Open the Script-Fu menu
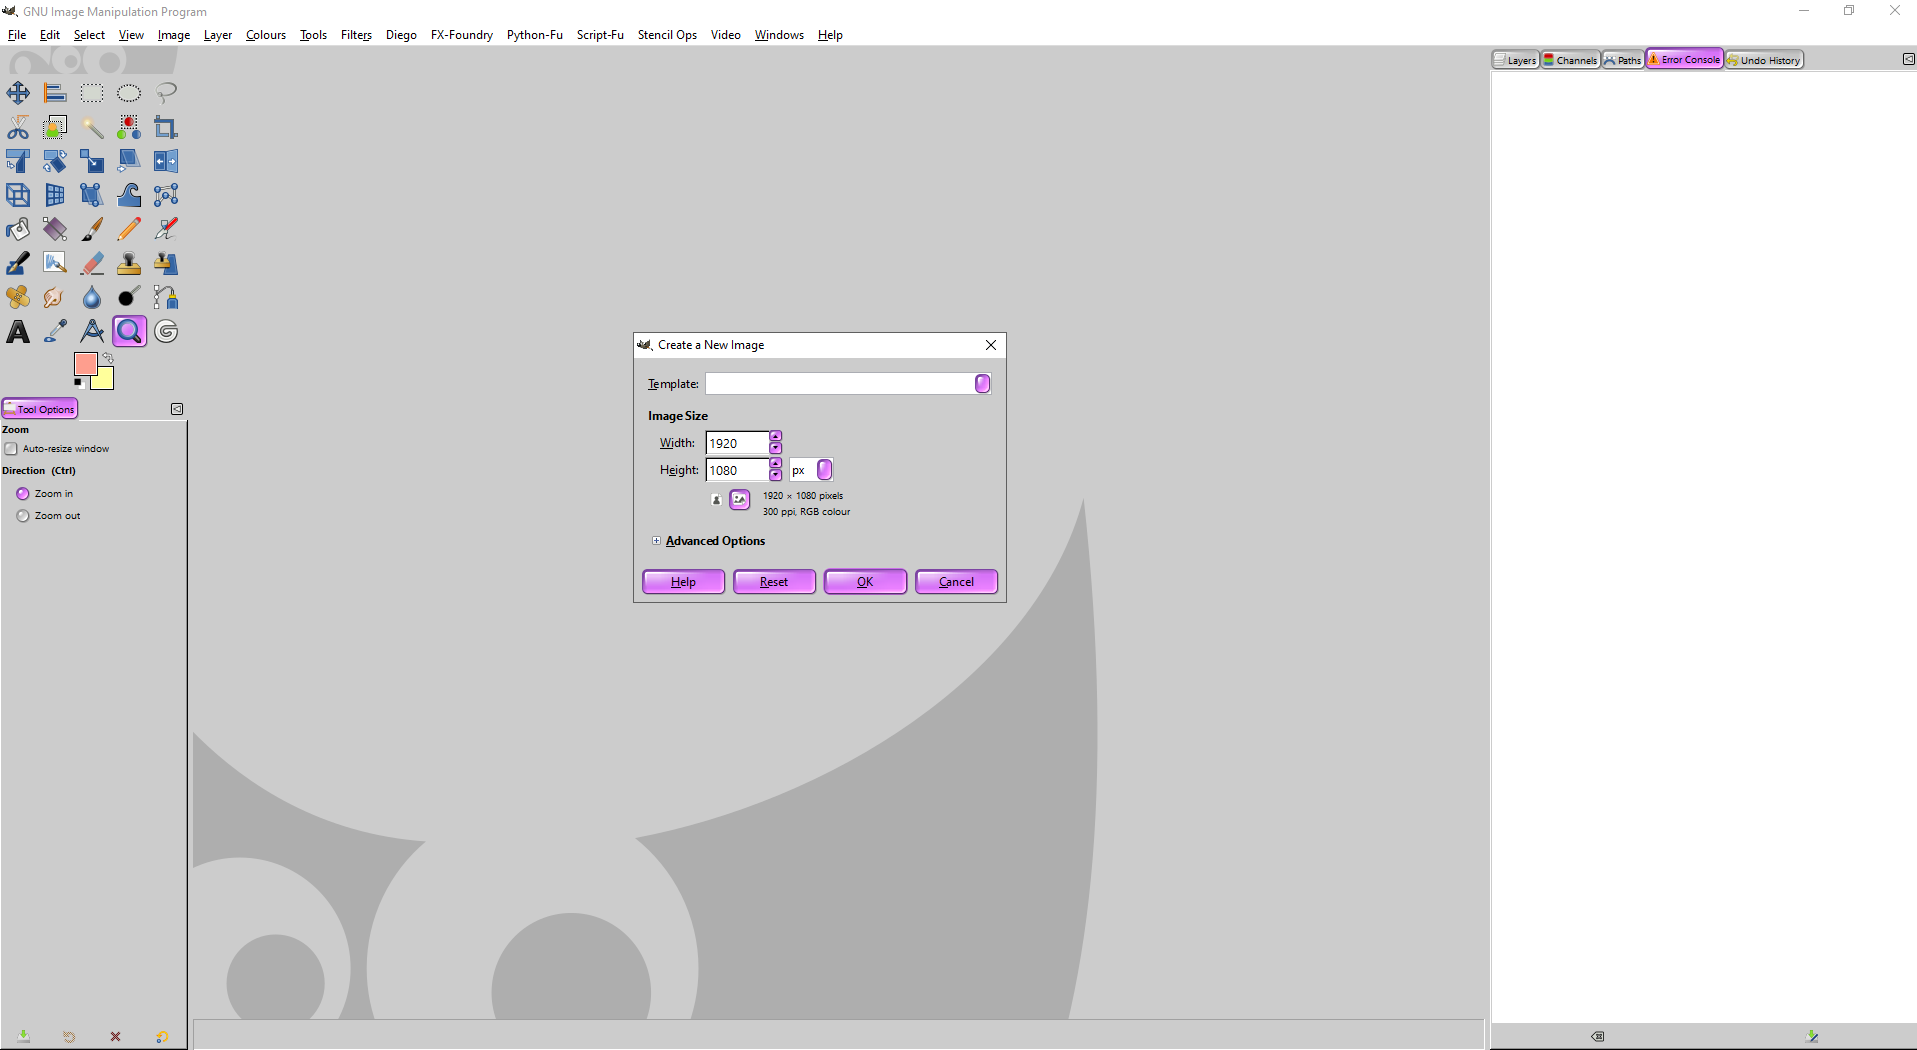 click(x=600, y=35)
